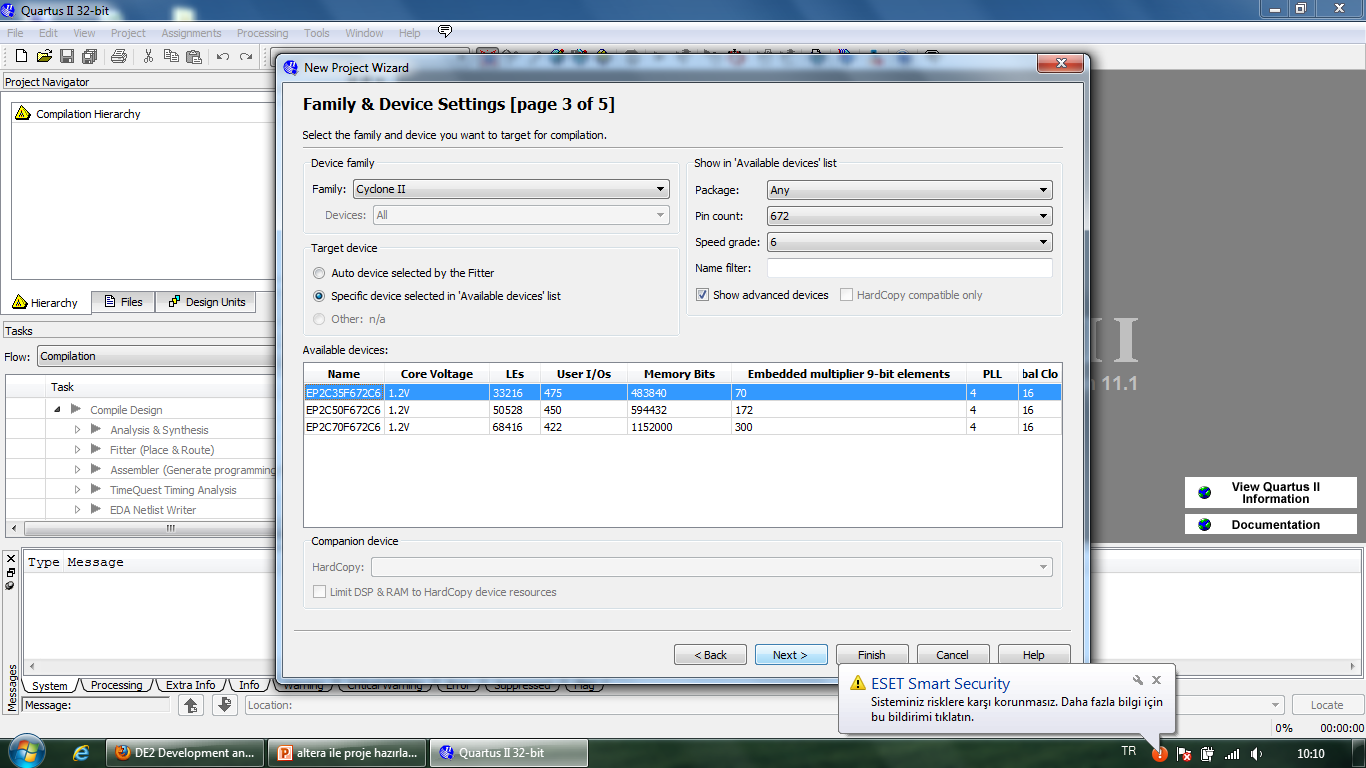Select Specific device in Available devices list option
The image size is (1366, 768).
[437, 296]
